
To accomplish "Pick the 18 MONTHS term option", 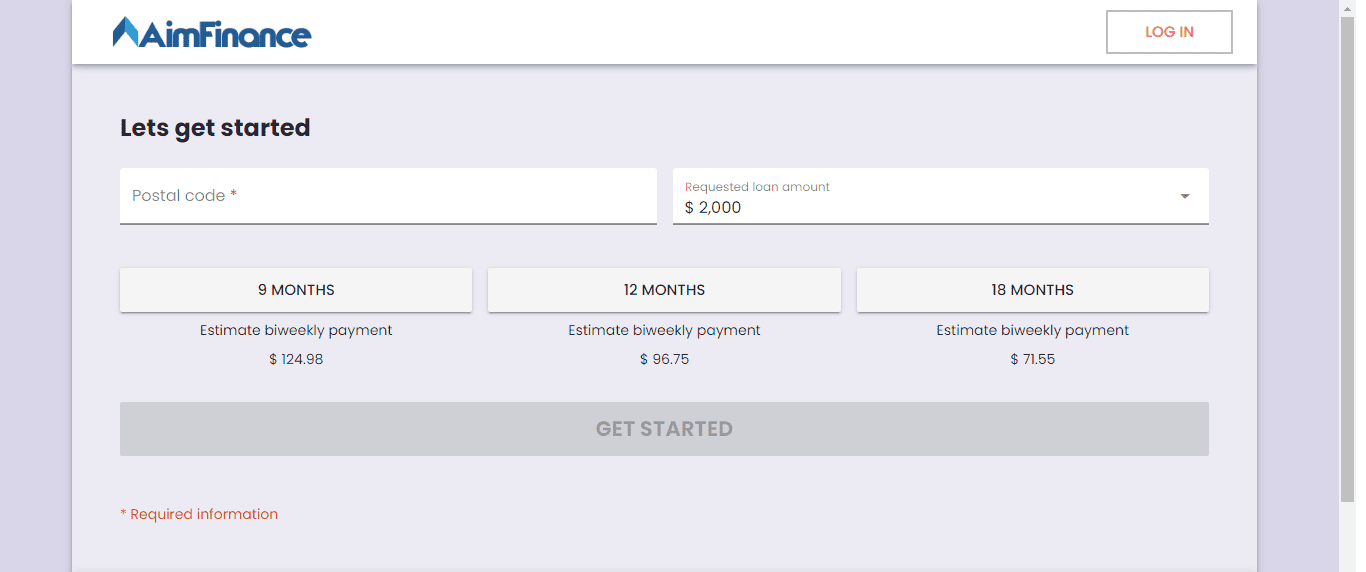I will [x=1032, y=290].
